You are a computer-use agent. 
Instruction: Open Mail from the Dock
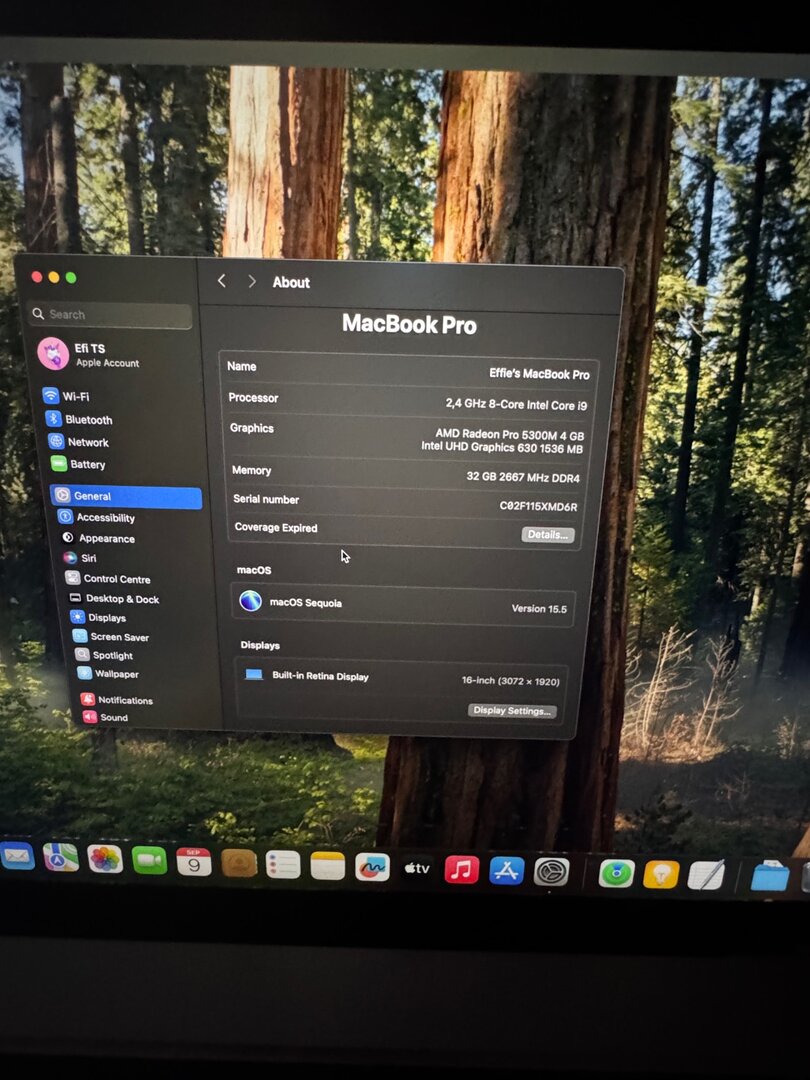(x=17, y=856)
